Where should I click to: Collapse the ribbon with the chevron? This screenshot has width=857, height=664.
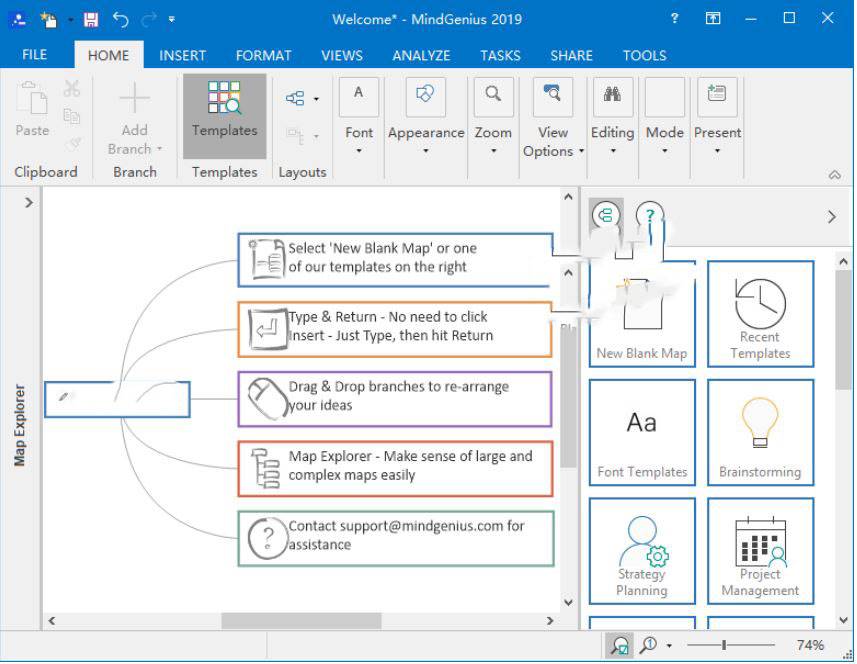[x=835, y=175]
